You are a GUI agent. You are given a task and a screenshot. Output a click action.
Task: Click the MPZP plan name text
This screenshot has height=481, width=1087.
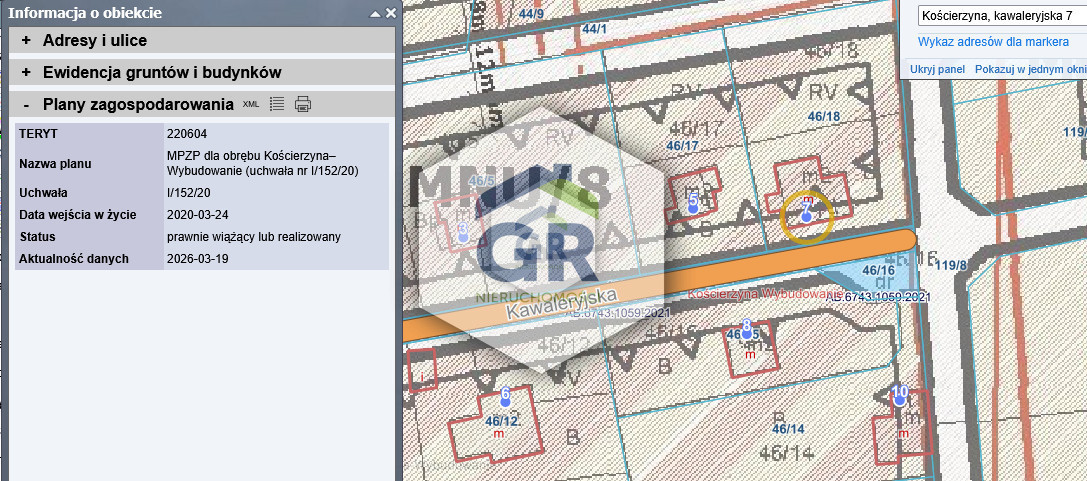(x=263, y=163)
